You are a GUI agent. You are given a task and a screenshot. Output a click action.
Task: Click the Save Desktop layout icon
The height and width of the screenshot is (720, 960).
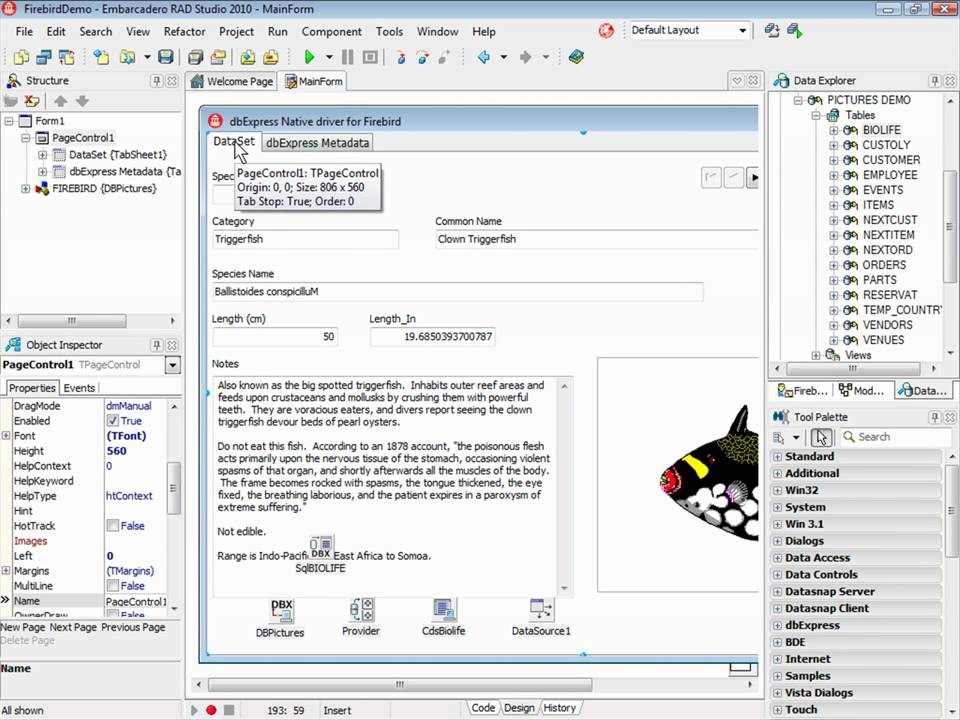pos(772,31)
